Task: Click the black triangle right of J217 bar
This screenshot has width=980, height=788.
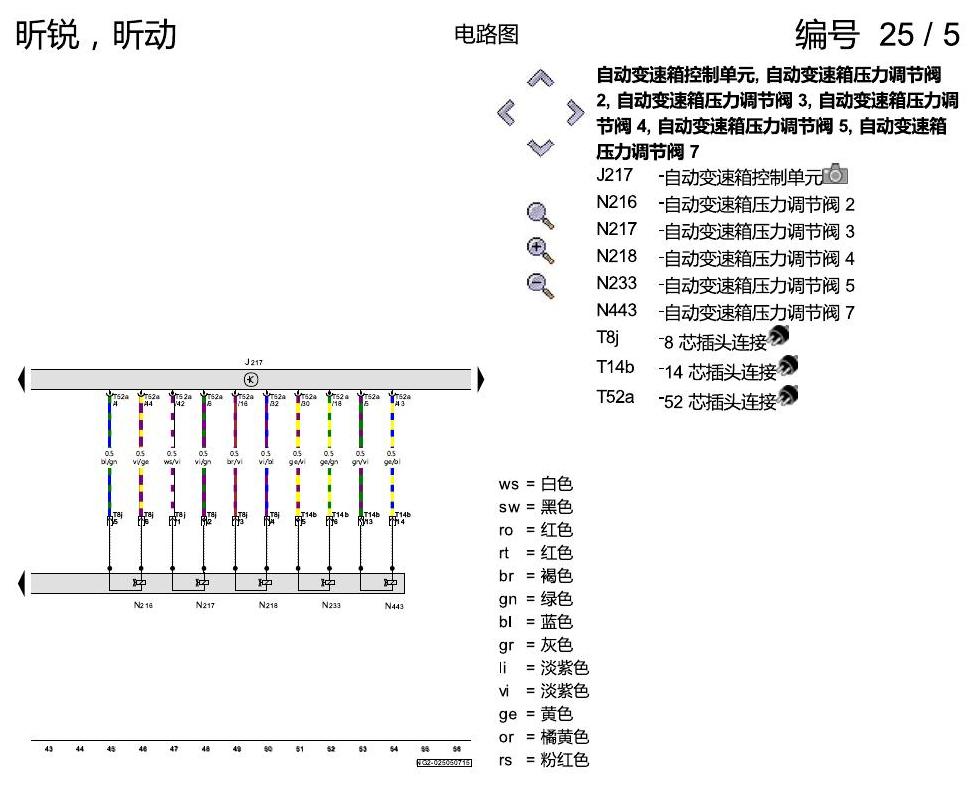Action: click(x=481, y=379)
